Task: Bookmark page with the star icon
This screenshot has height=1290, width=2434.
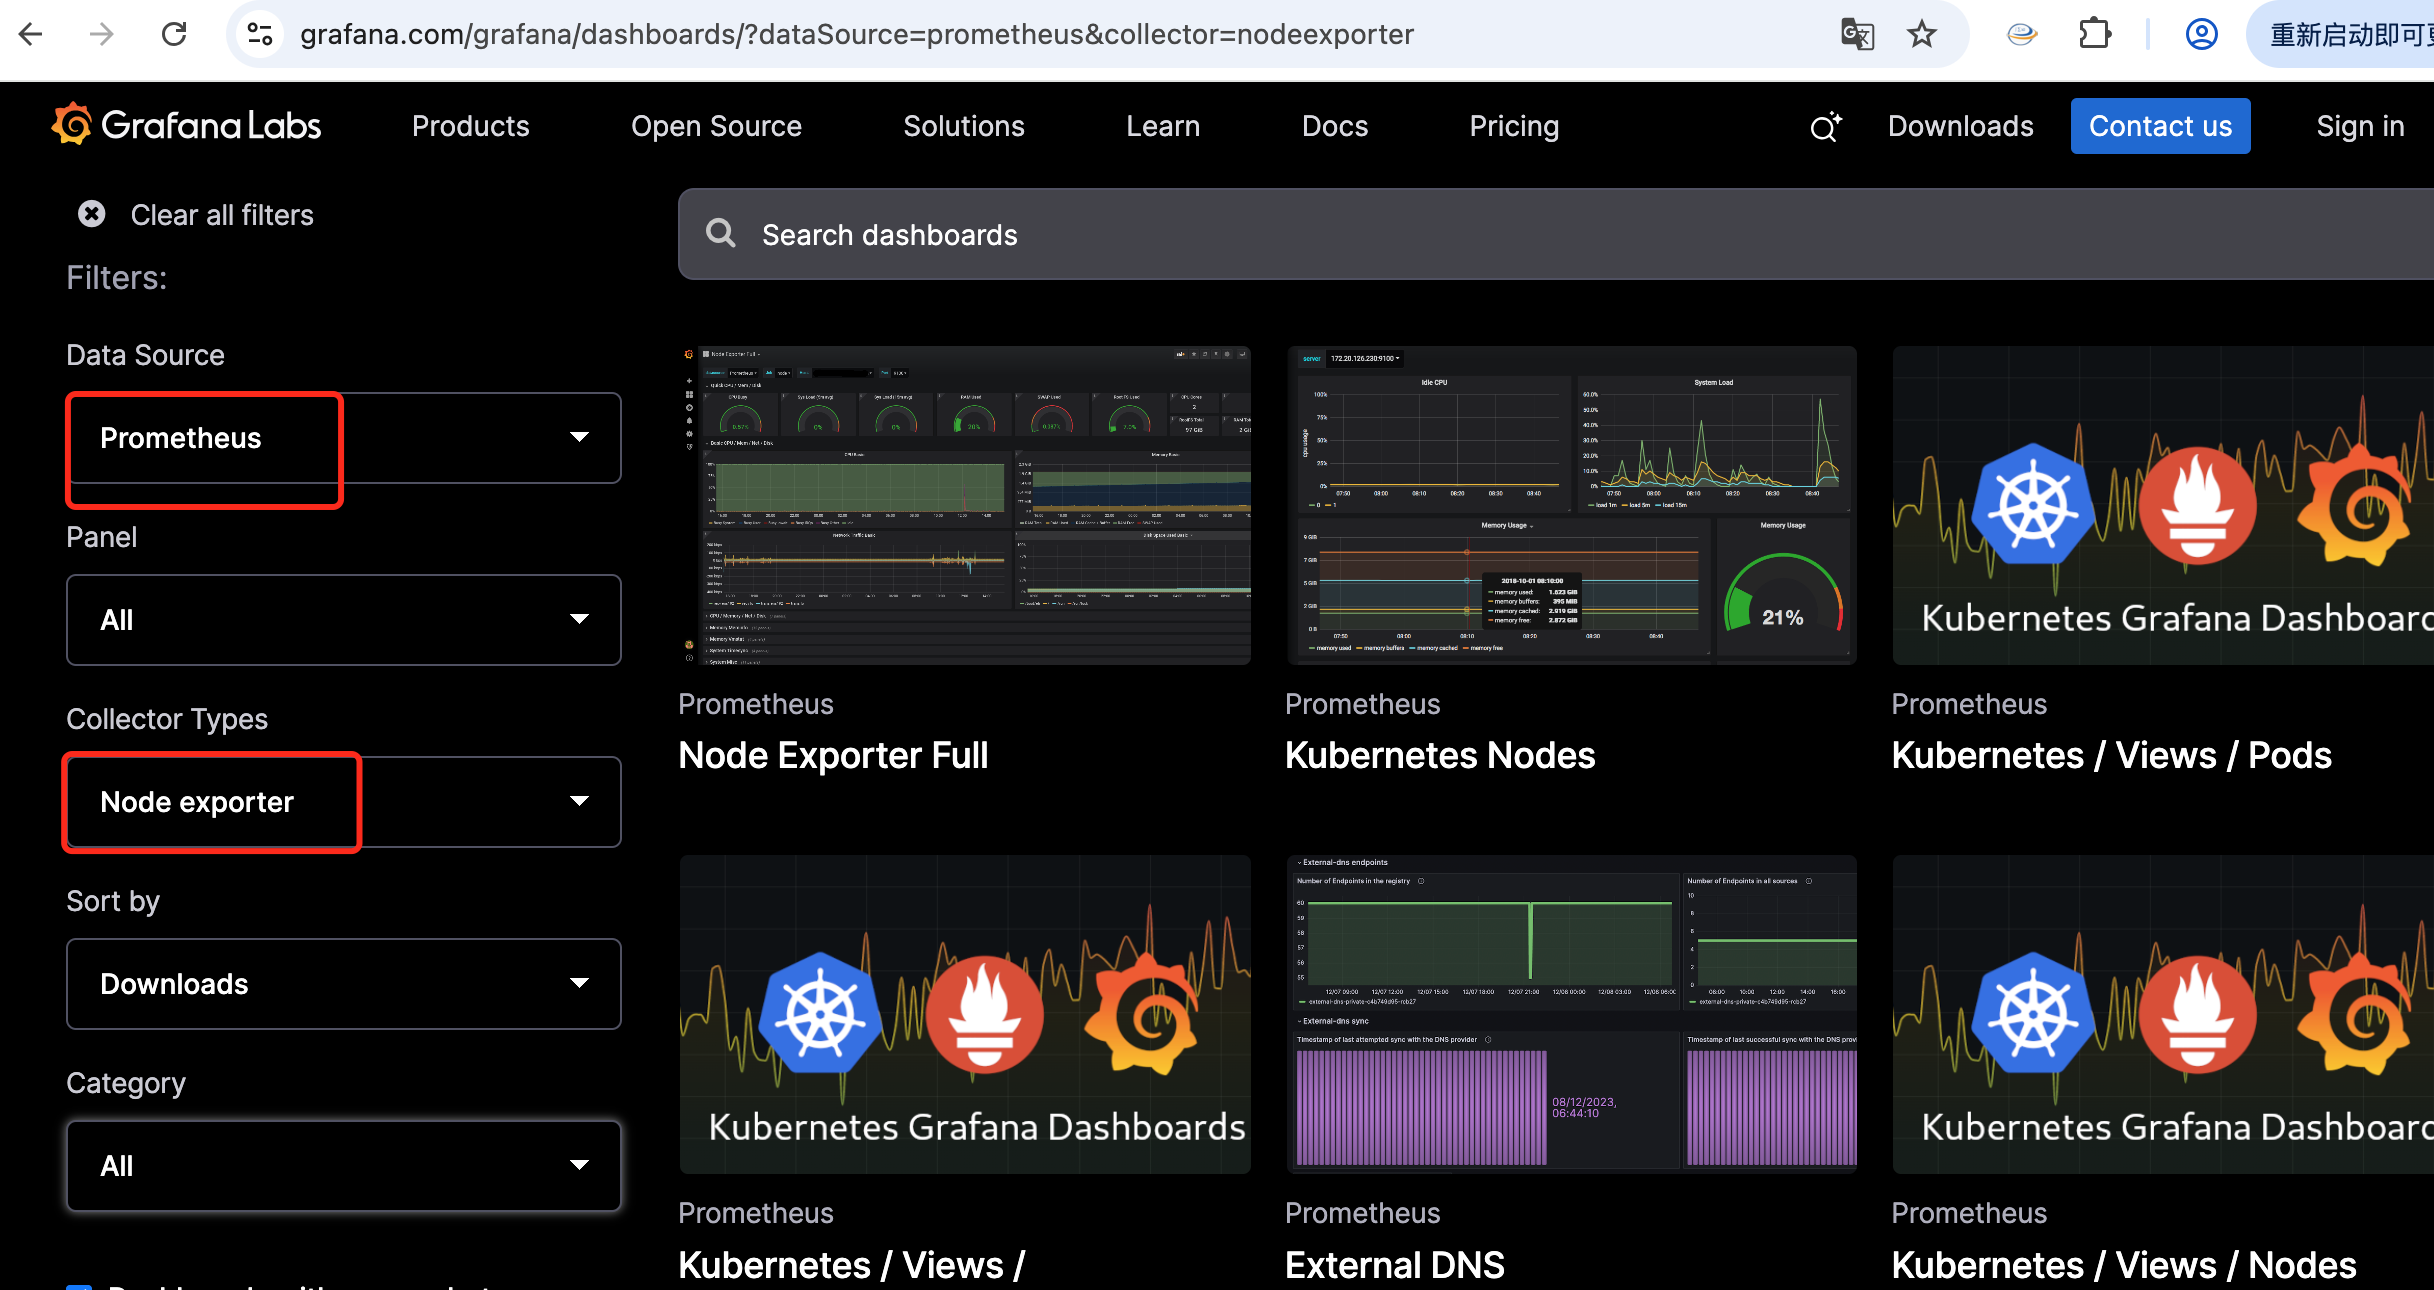Action: (x=1922, y=34)
